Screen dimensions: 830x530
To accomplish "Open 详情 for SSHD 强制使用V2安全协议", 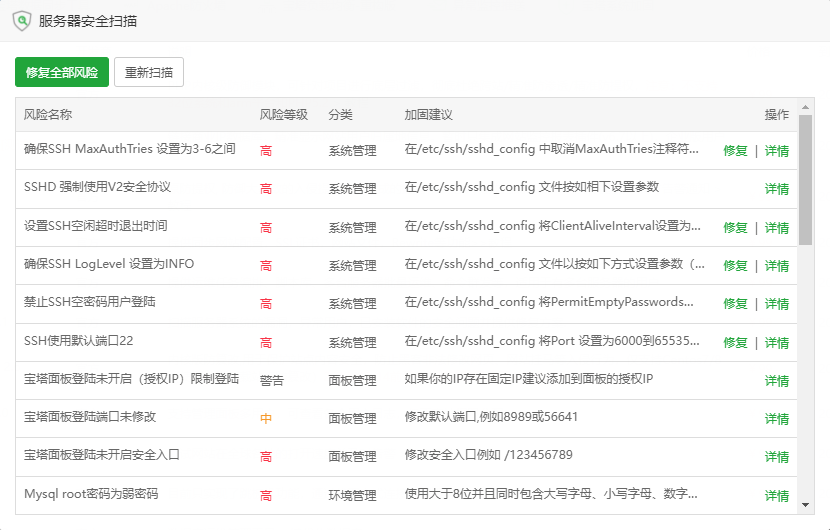I will pyautogui.click(x=777, y=189).
